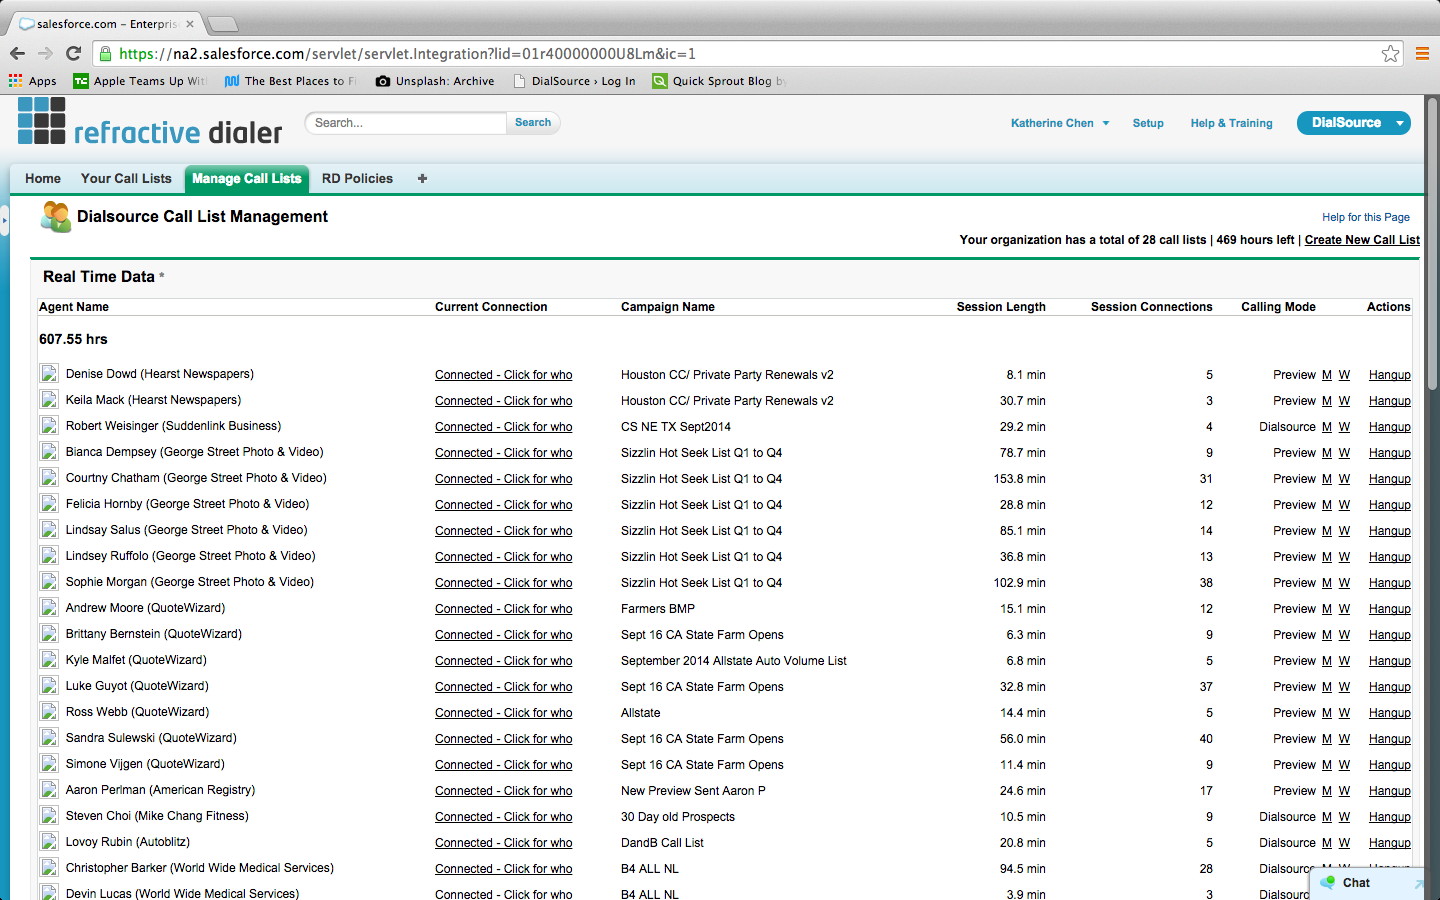
Task: Open the Chrome hamburger menu
Action: click(x=1421, y=54)
